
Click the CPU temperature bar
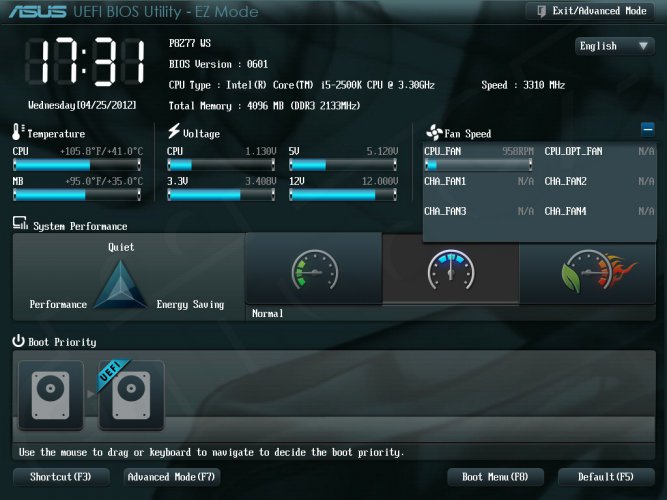[x=77, y=165]
